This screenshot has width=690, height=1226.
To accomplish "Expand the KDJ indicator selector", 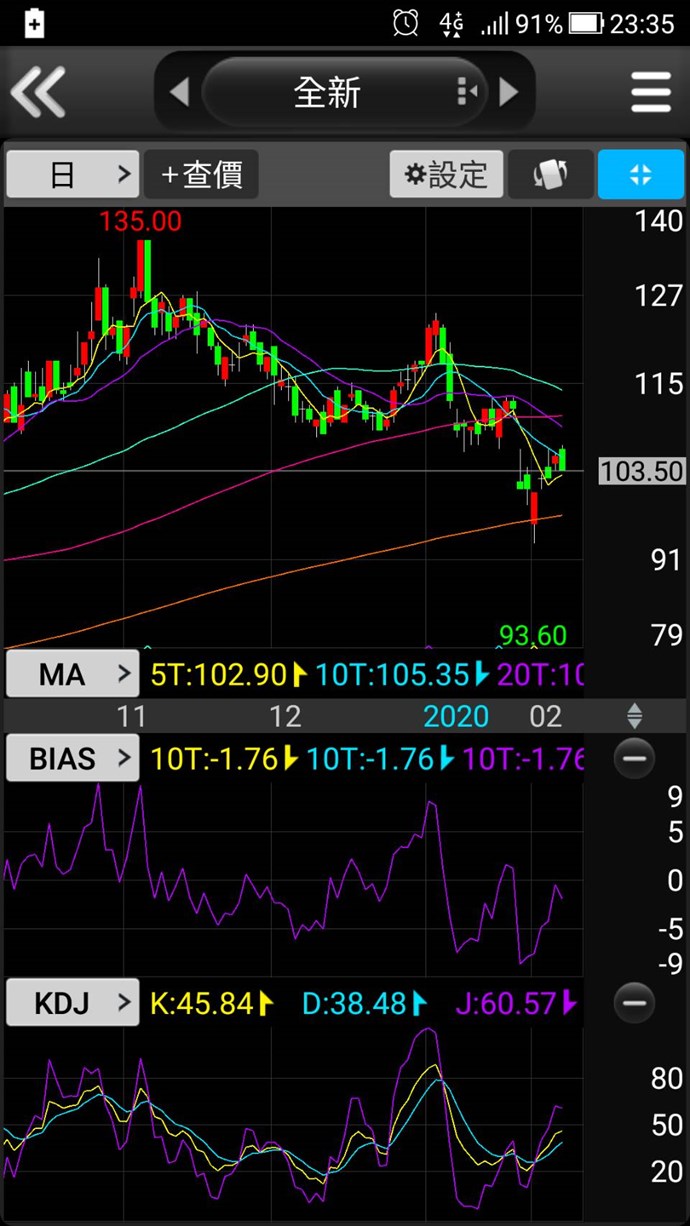I will (x=72, y=1002).
